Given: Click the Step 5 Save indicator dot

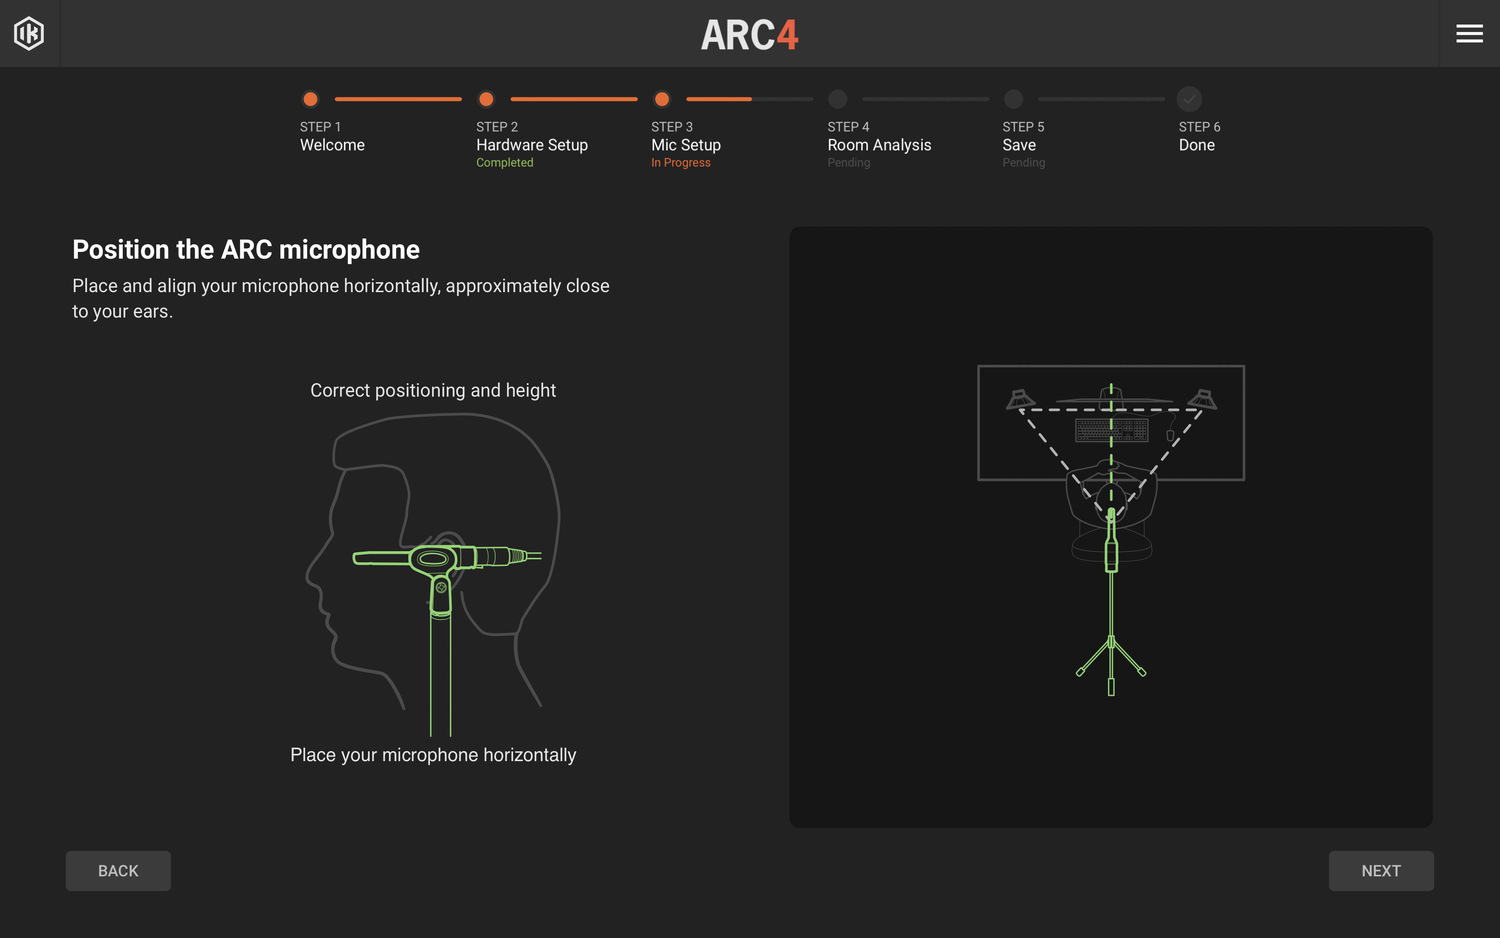Looking at the screenshot, I should [1013, 99].
